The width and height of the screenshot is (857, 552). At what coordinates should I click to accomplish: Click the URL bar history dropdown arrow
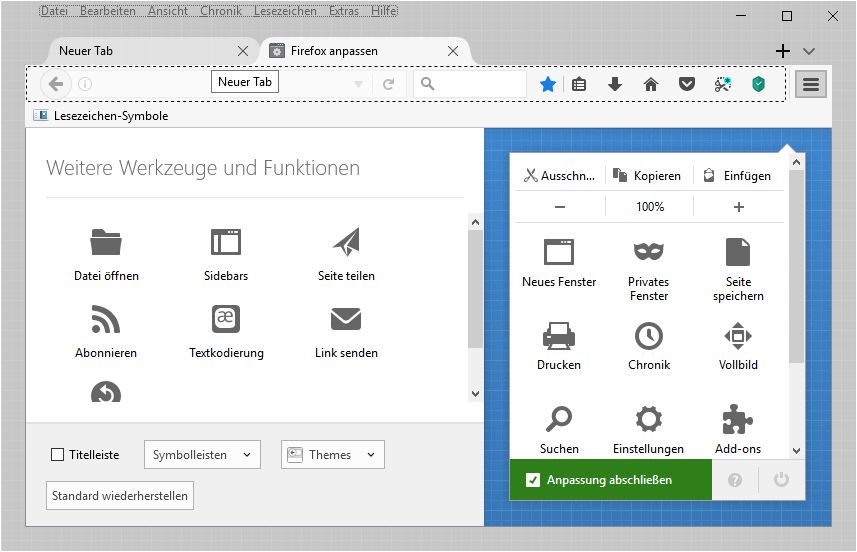[x=358, y=84]
